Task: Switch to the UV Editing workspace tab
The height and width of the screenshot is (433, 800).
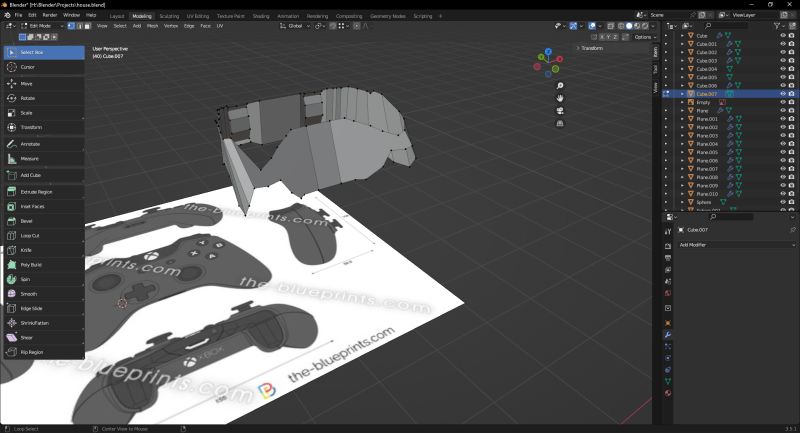Action: point(197,16)
